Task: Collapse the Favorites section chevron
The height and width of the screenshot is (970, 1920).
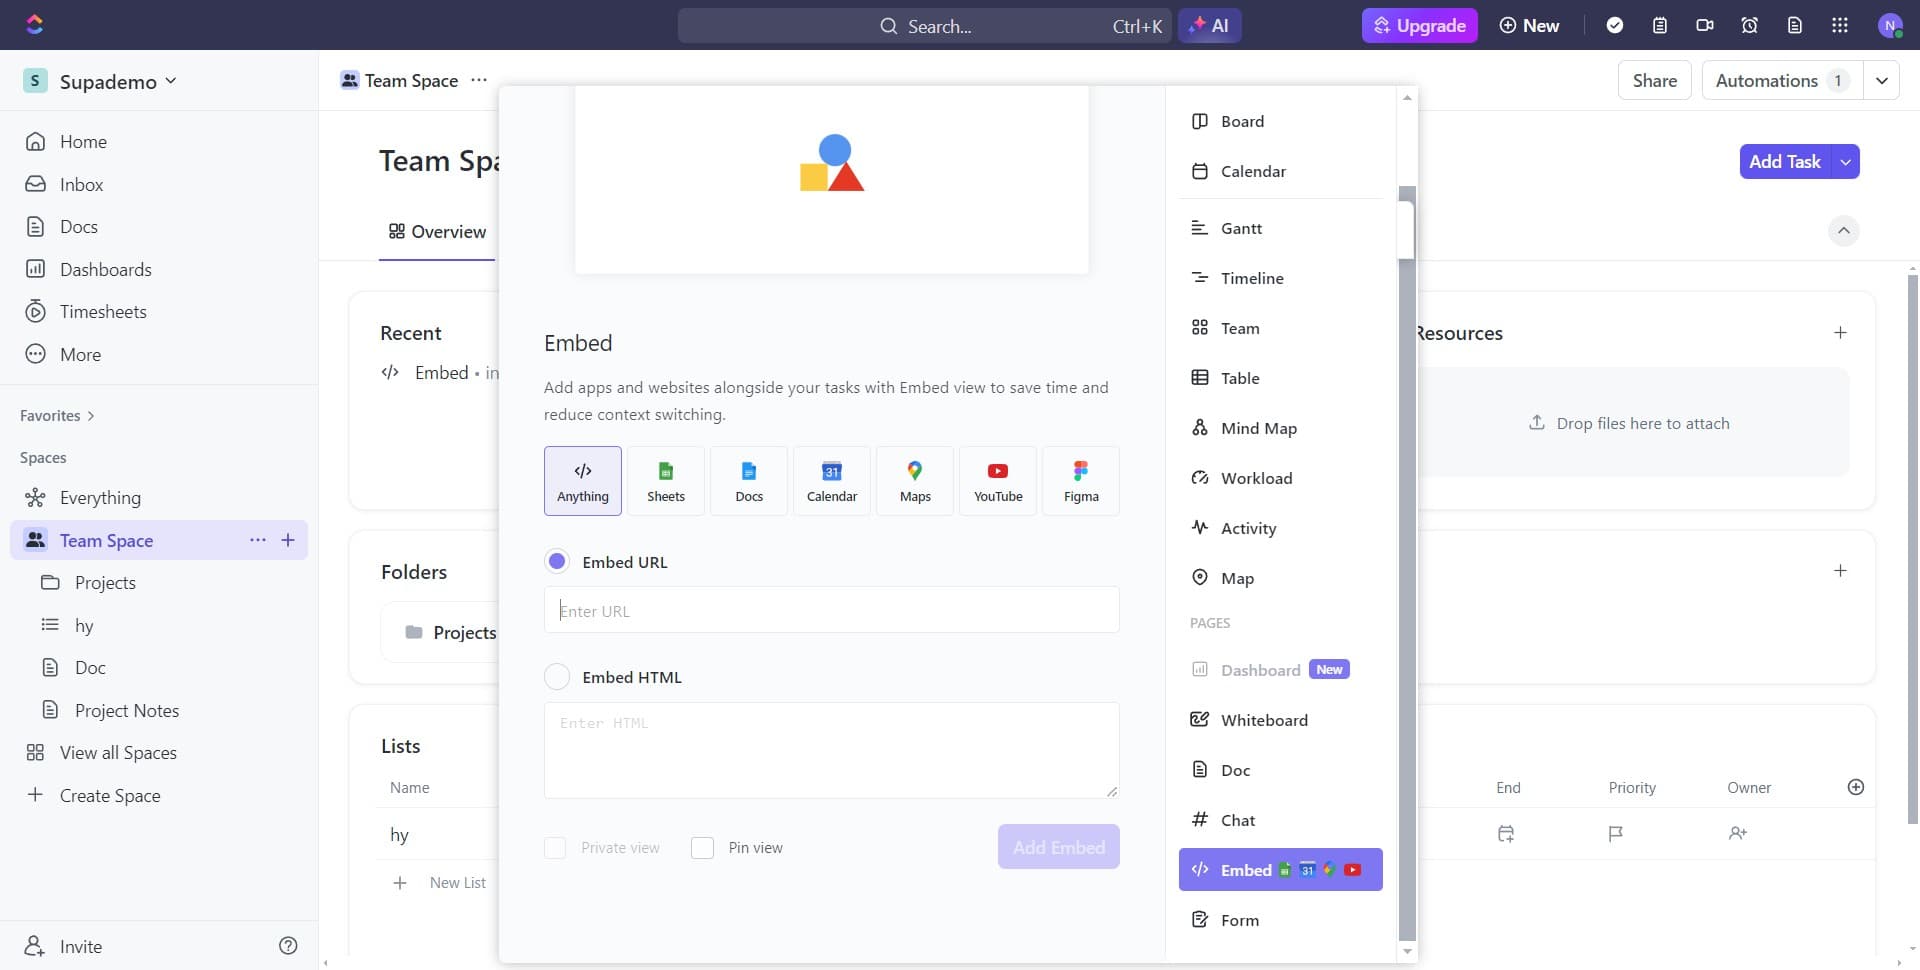Action: (x=91, y=415)
